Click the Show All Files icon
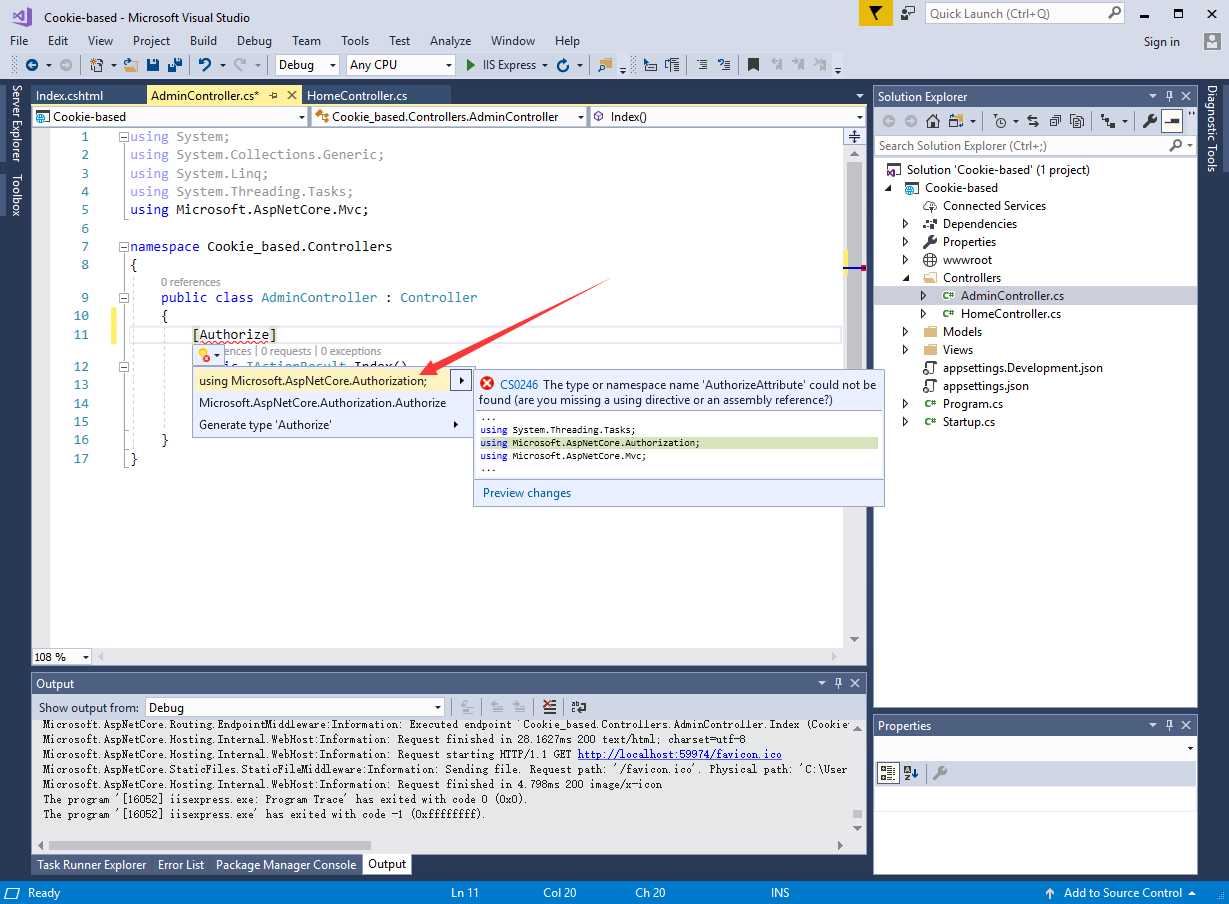This screenshot has width=1229, height=904. [1077, 121]
